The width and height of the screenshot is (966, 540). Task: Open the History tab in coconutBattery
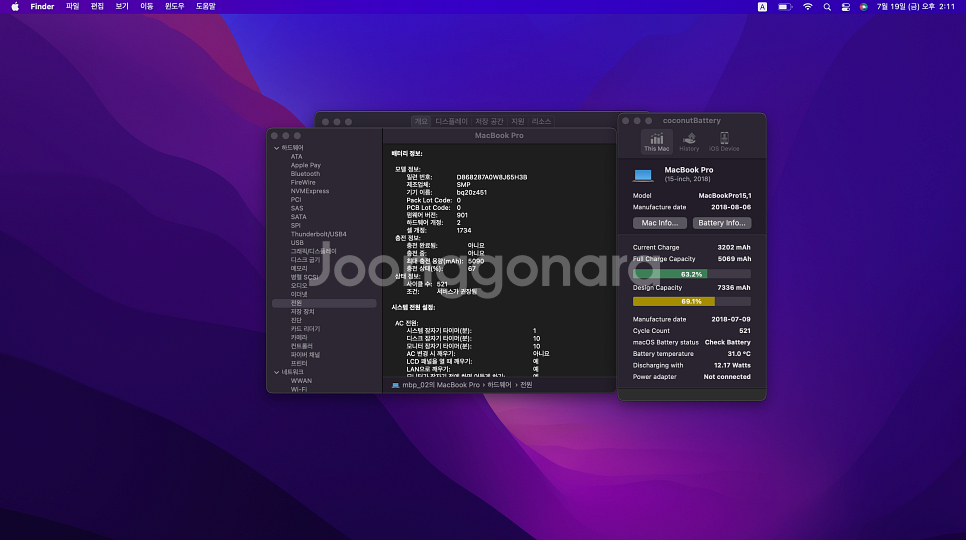(689, 142)
